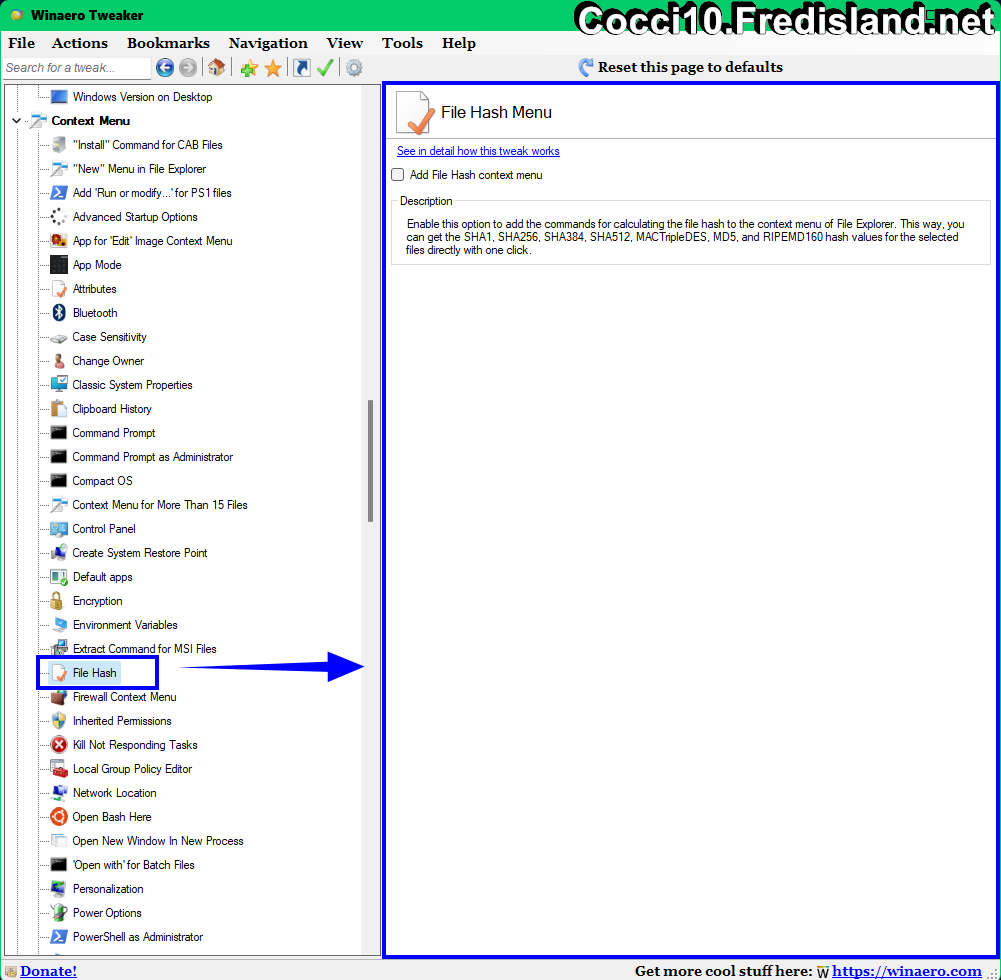Select Command Prompt as Administrator

pos(153,457)
